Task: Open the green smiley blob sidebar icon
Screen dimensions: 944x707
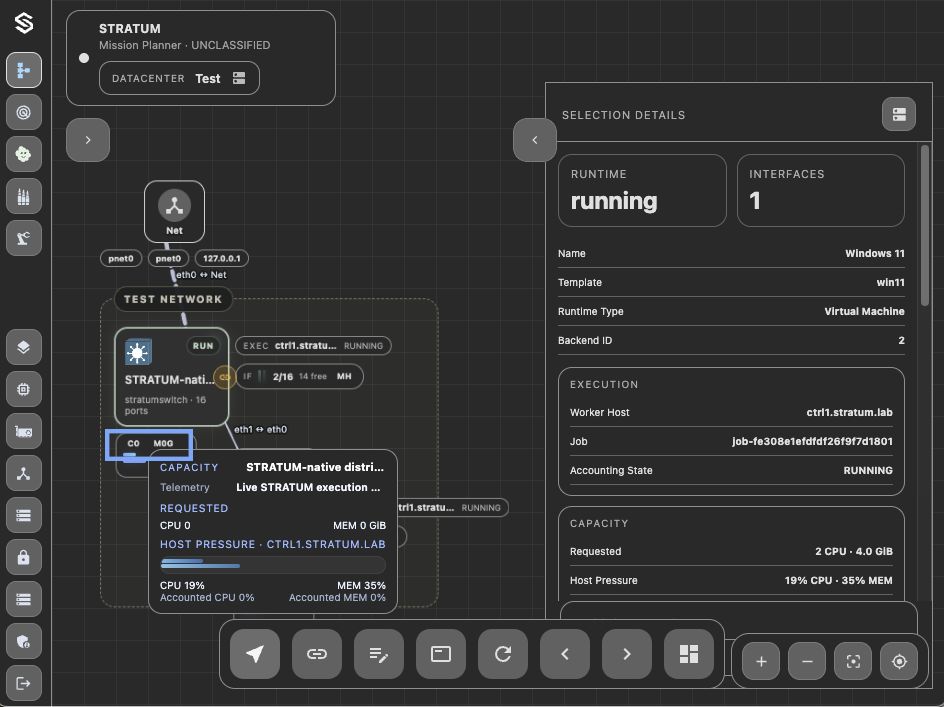Action: [24, 154]
